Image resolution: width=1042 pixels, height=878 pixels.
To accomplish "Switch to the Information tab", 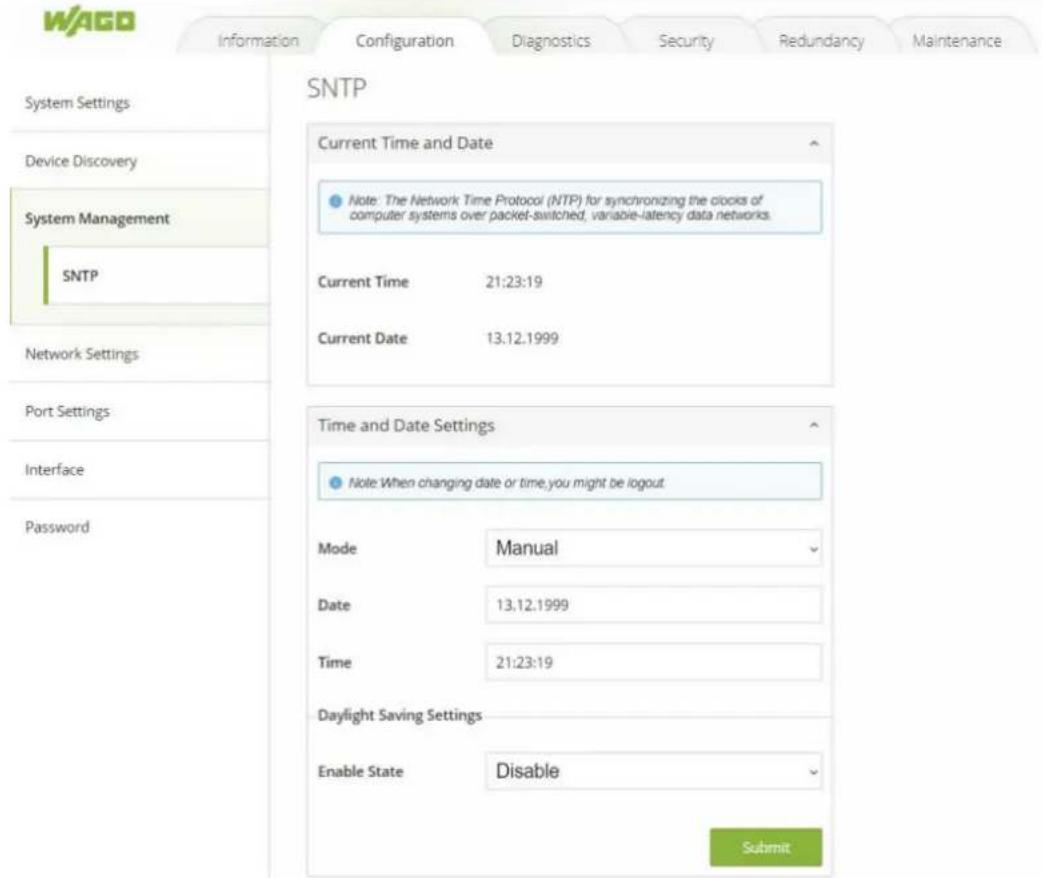I will click(258, 41).
